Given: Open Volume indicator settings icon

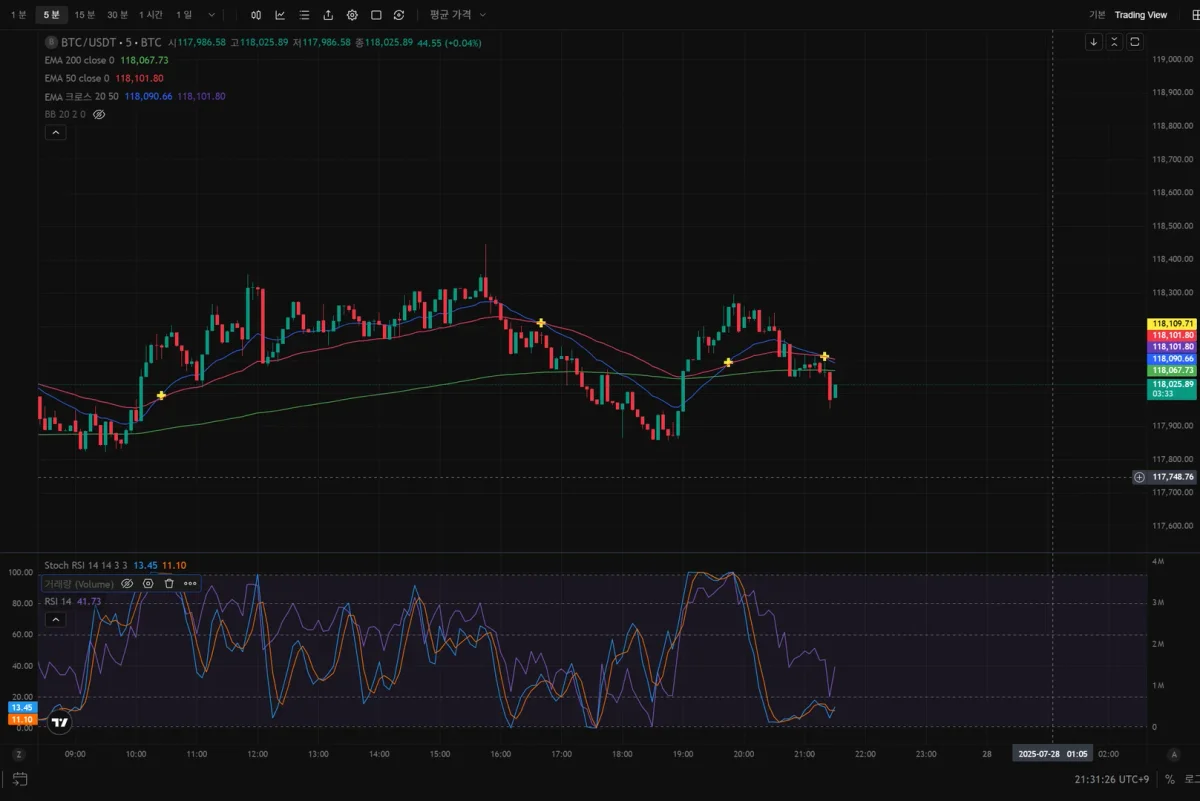Looking at the screenshot, I should [148, 583].
